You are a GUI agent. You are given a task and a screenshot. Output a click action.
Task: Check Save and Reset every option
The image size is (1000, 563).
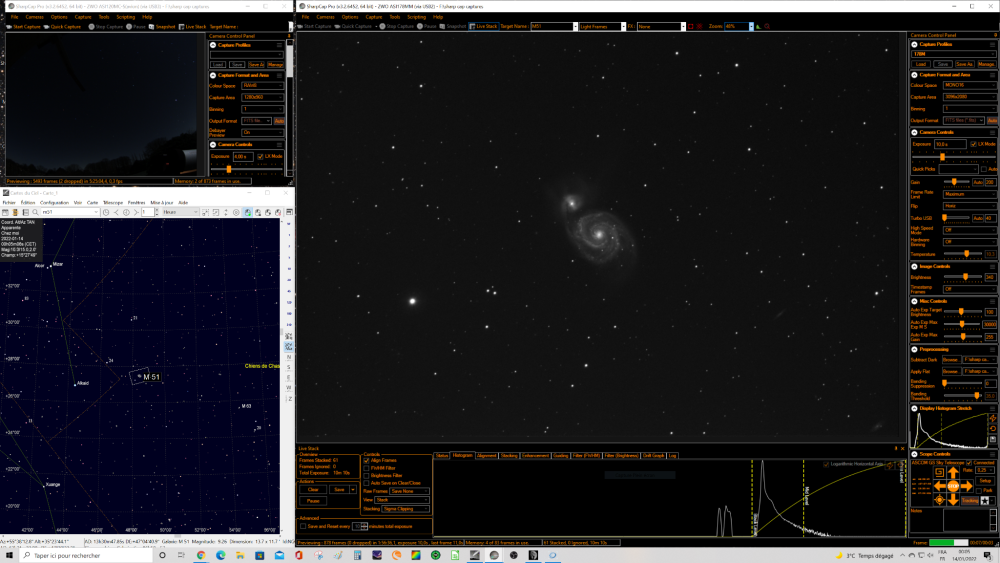pyautogui.click(x=303, y=527)
